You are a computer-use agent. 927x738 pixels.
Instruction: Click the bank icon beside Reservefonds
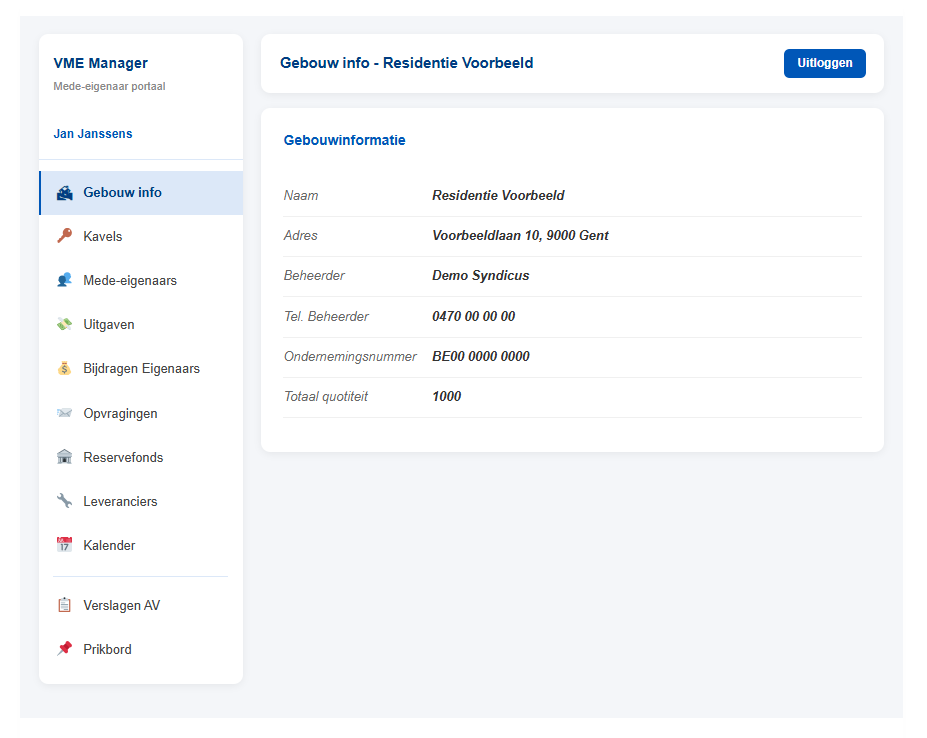pyautogui.click(x=64, y=457)
